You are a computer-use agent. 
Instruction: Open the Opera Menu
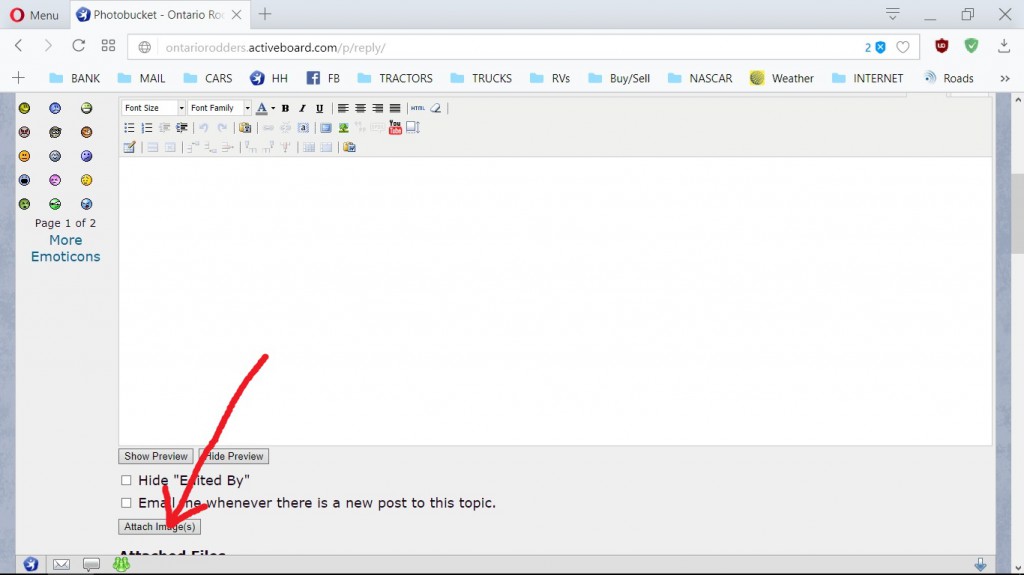point(34,15)
